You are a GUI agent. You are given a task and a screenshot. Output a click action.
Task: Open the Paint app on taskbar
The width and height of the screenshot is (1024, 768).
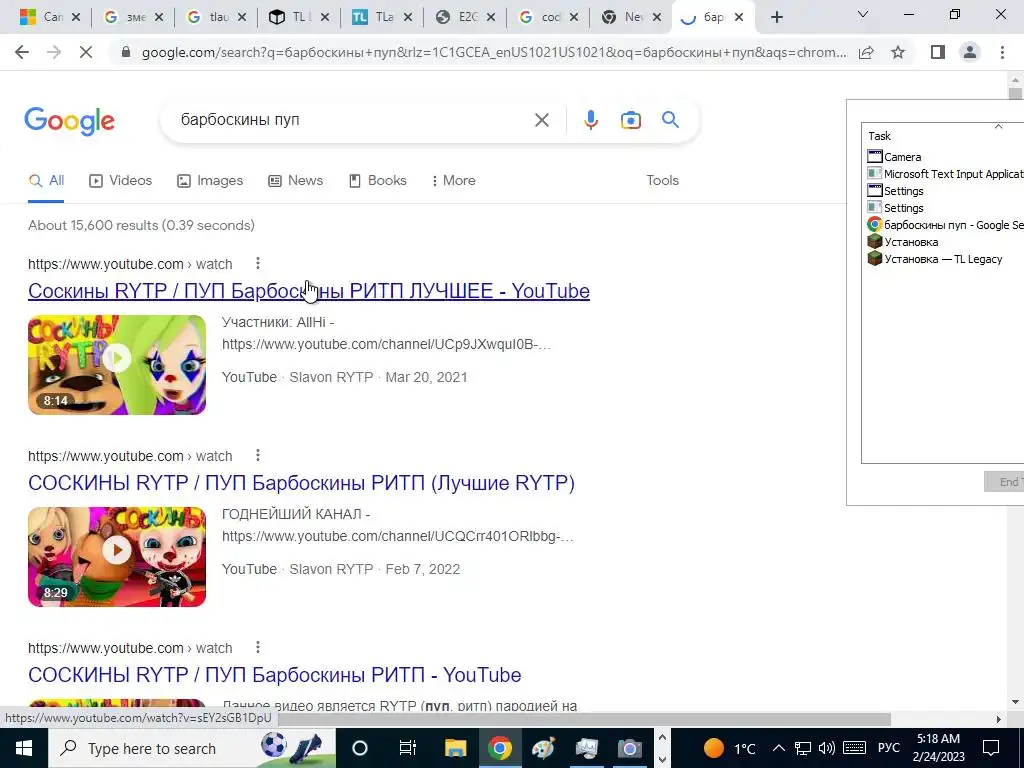(x=543, y=748)
